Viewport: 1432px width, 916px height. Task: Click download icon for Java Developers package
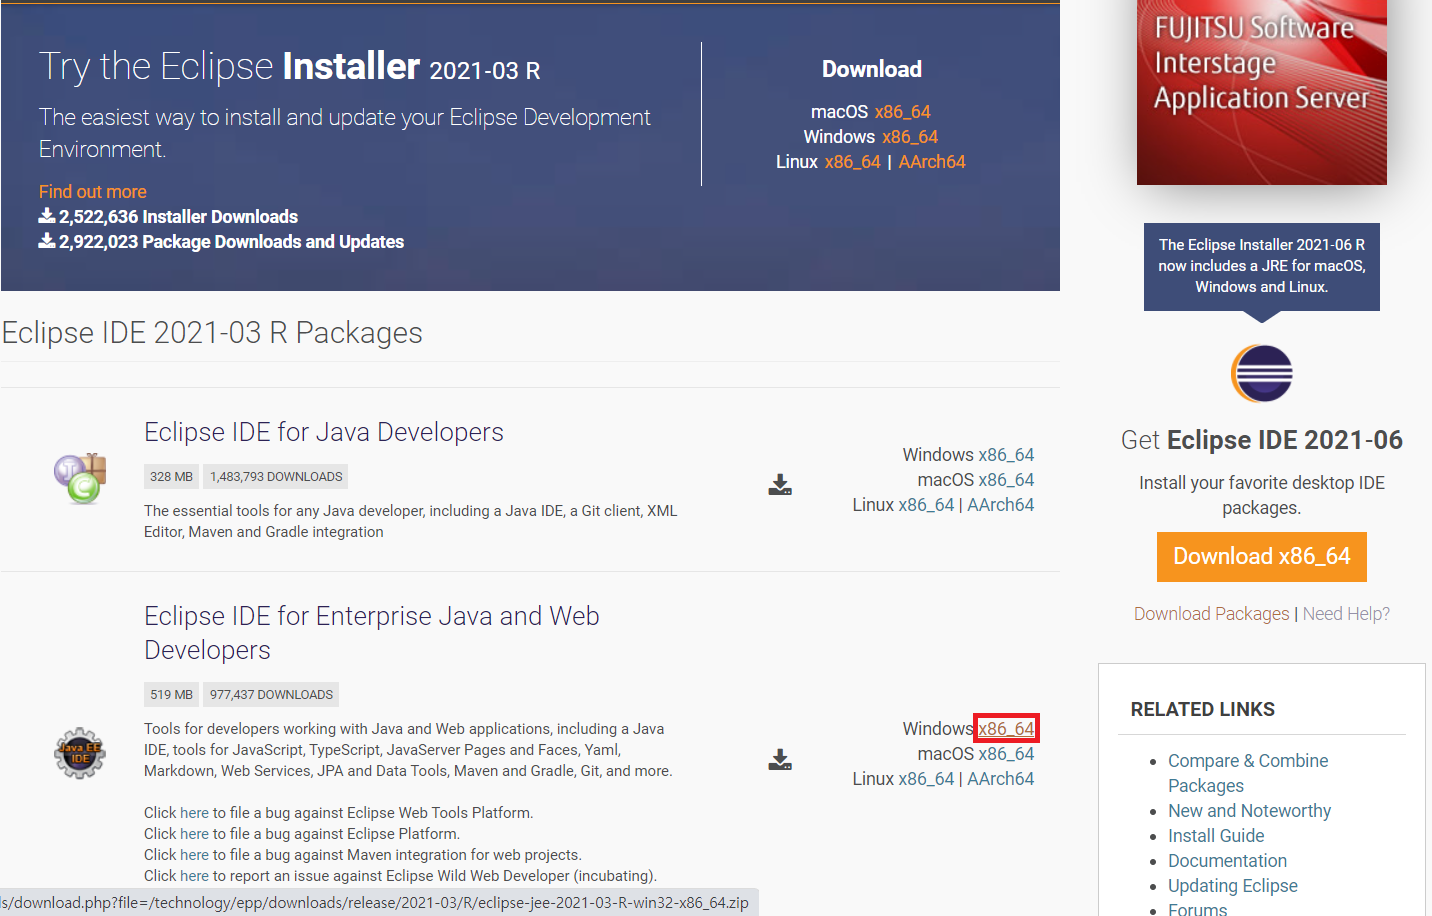coord(780,485)
